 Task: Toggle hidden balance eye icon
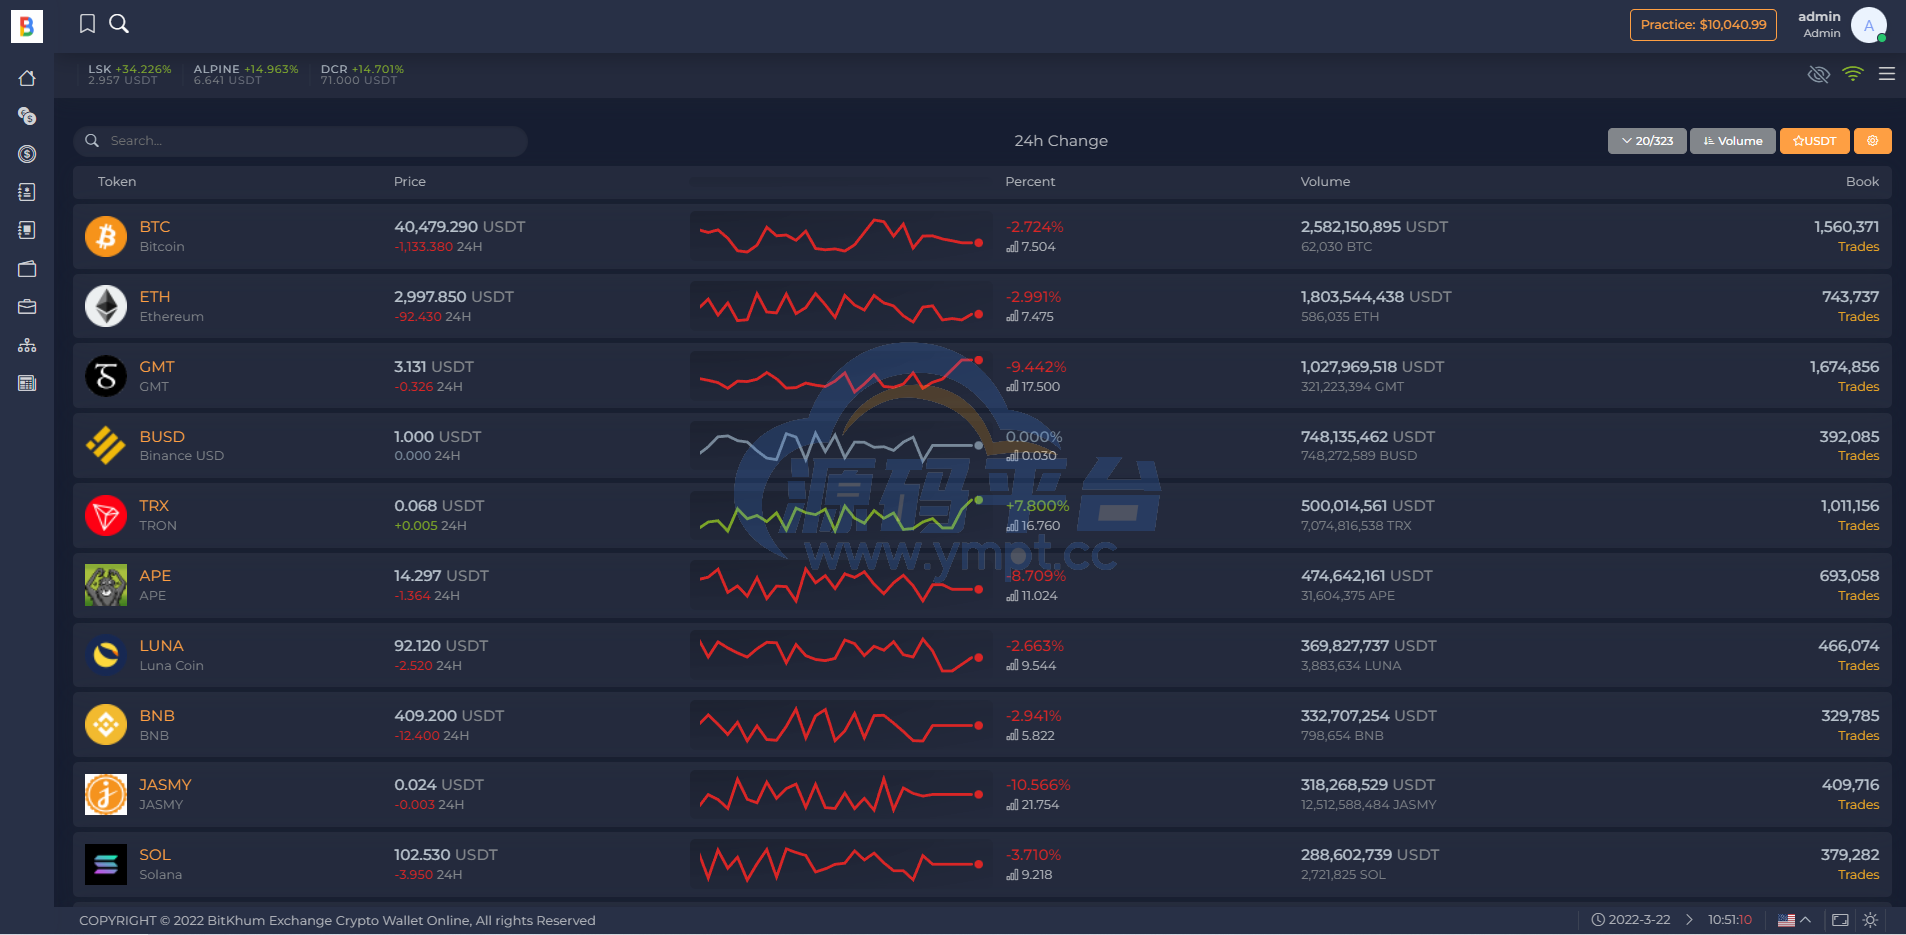[1819, 74]
